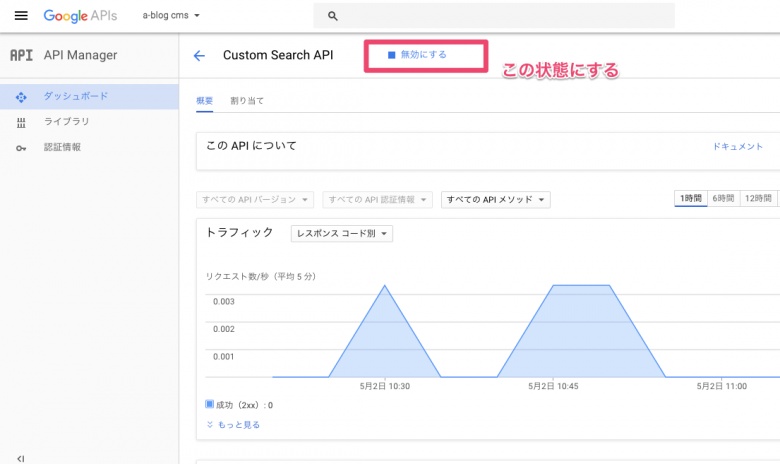Click the dashboard icon in sidebar
Screen dimensions: 780x464
pyautogui.click(x=21, y=97)
